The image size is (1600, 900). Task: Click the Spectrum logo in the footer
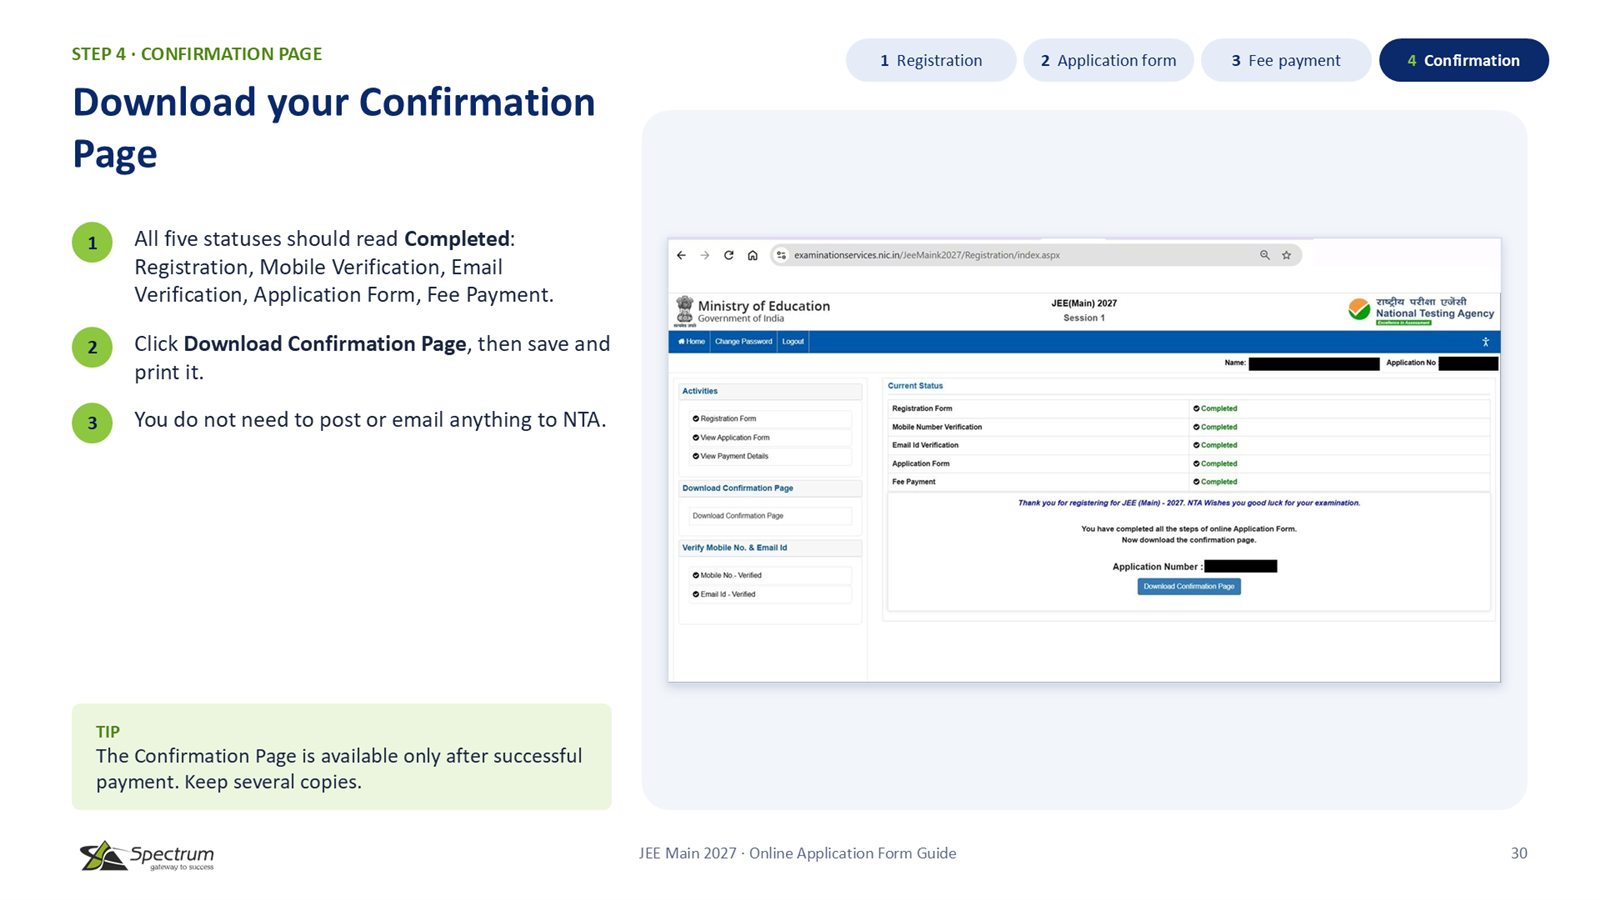147,856
